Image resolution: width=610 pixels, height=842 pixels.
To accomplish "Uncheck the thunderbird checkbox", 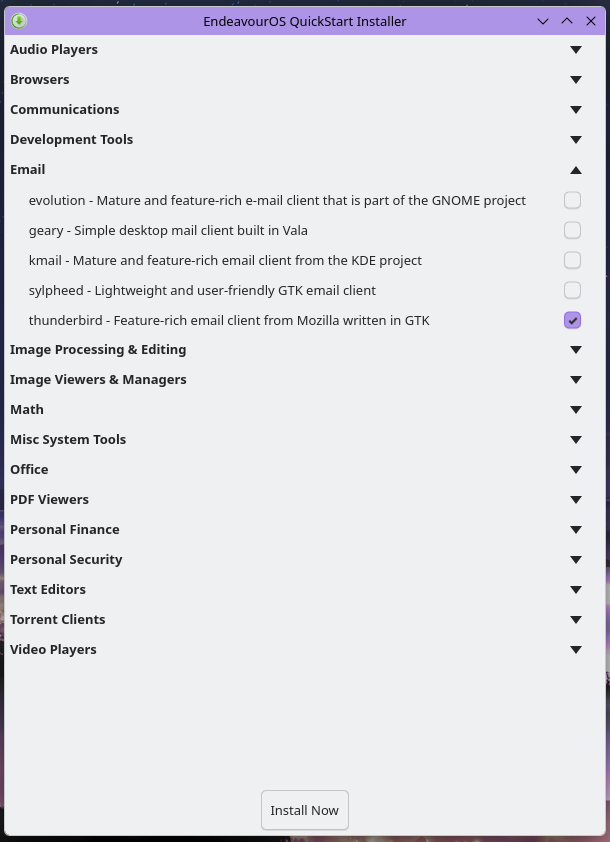I will (x=572, y=320).
